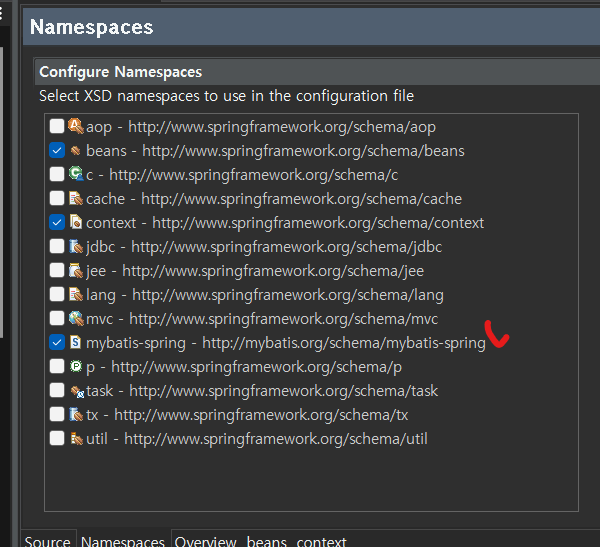Image resolution: width=600 pixels, height=547 pixels.
Task: Switch to the context tab
Action: click(x=321, y=541)
